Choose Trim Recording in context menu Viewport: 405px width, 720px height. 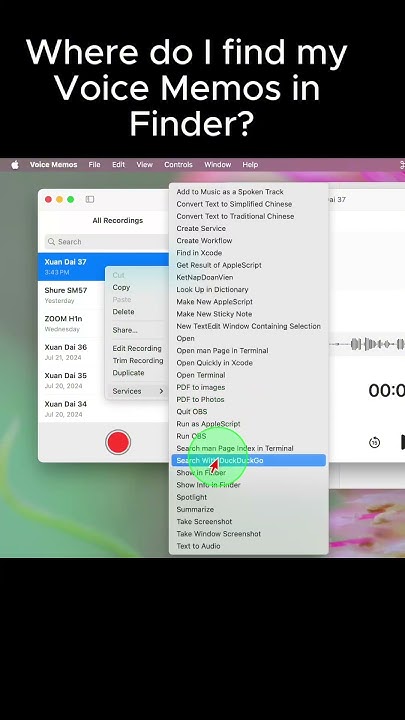138,360
